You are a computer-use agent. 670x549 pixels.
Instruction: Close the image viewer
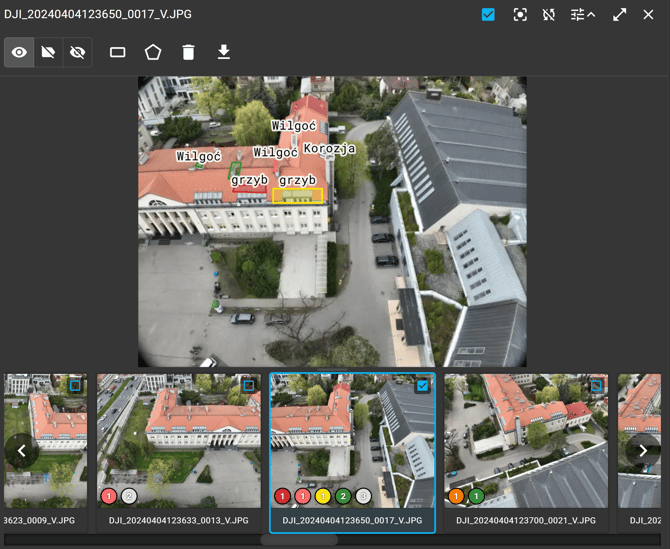click(x=648, y=15)
